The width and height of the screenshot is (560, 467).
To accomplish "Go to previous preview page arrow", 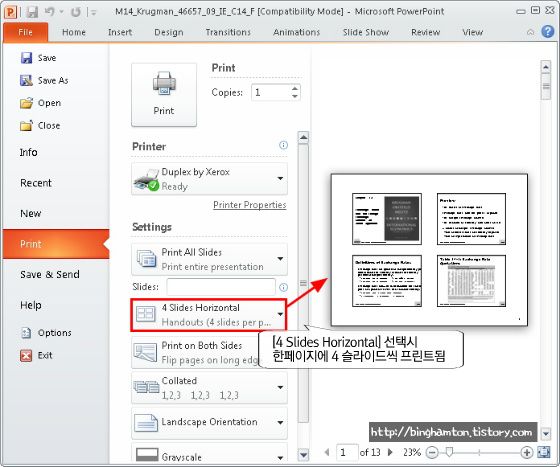I will tap(327, 452).
